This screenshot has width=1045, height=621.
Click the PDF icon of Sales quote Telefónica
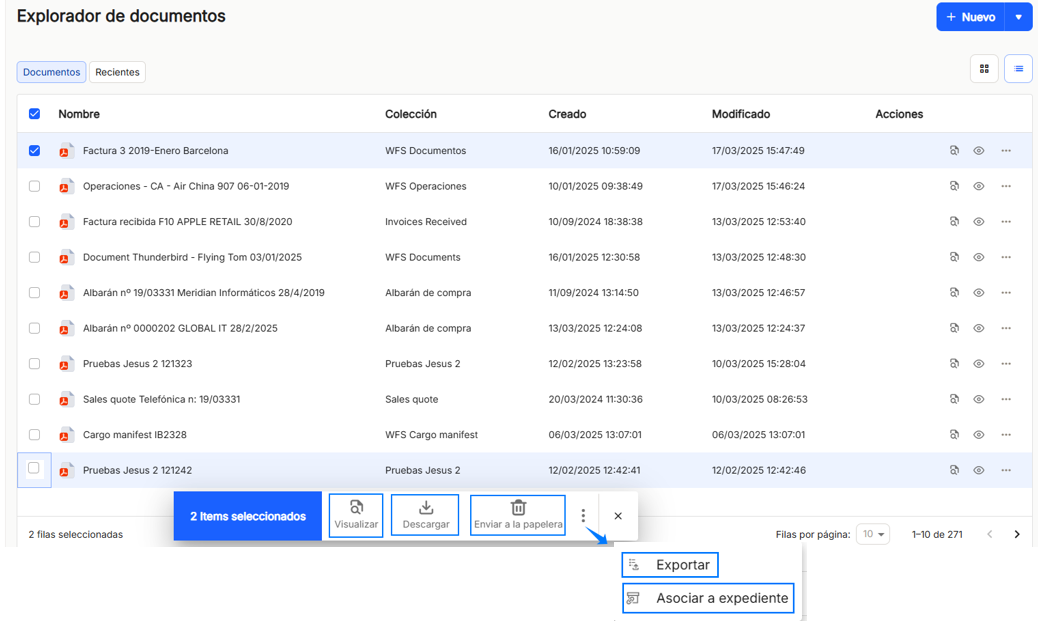pyautogui.click(x=65, y=400)
